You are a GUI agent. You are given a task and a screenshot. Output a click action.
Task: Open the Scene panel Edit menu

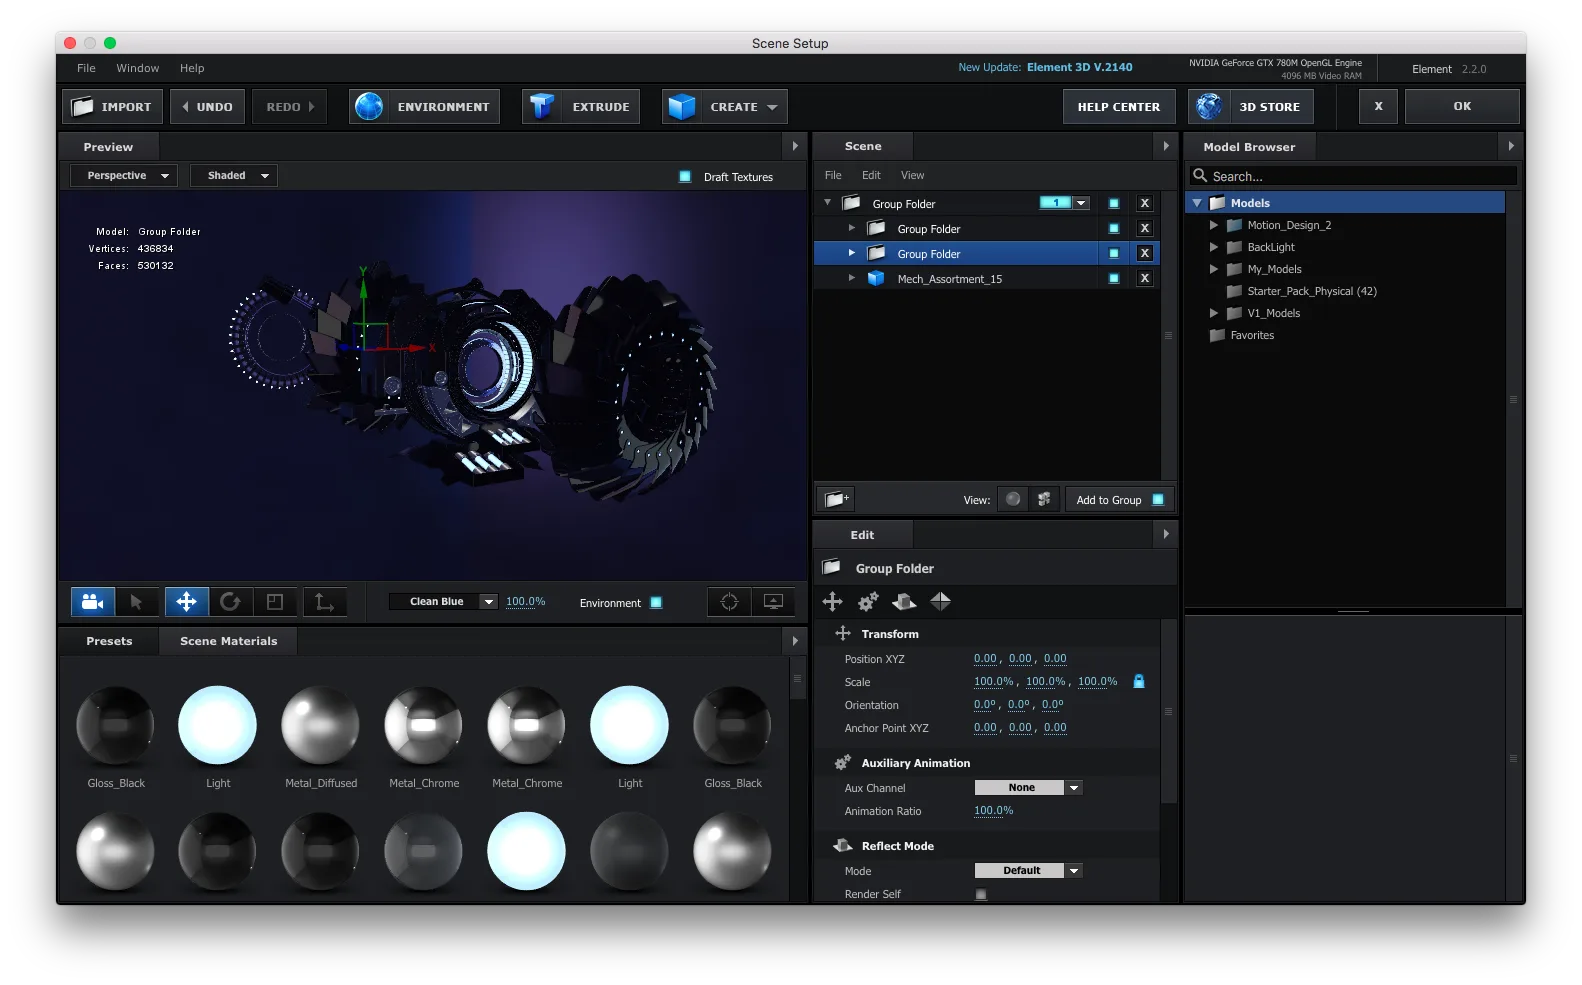click(x=871, y=175)
